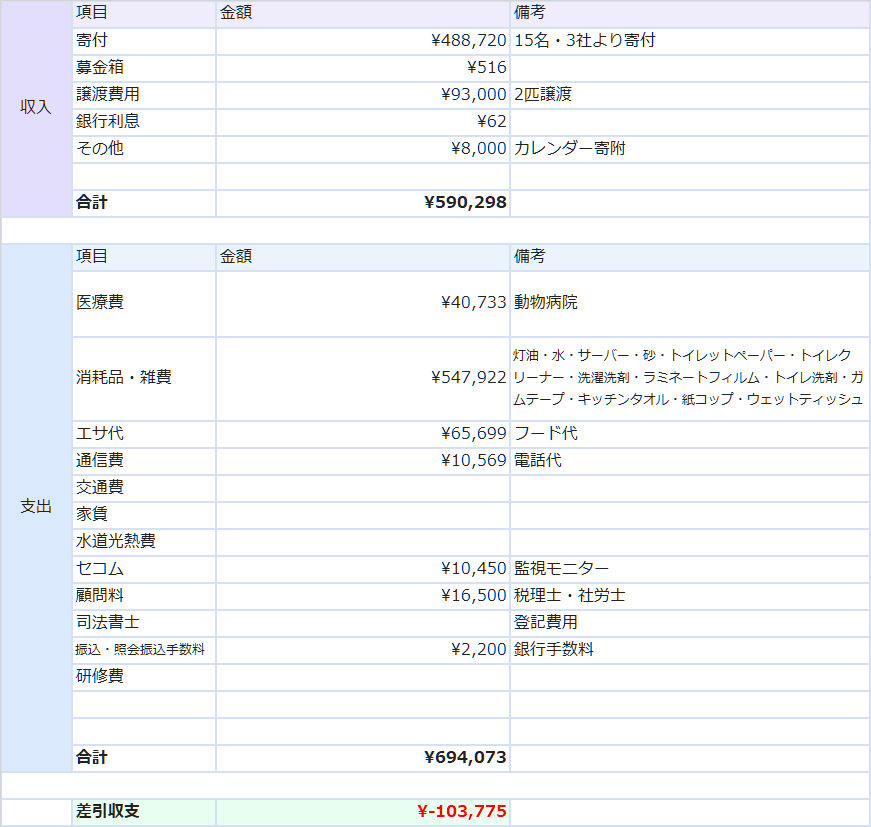The width and height of the screenshot is (871, 827).
Task: Click the red balance ¥-103,775
Action: 461,812
